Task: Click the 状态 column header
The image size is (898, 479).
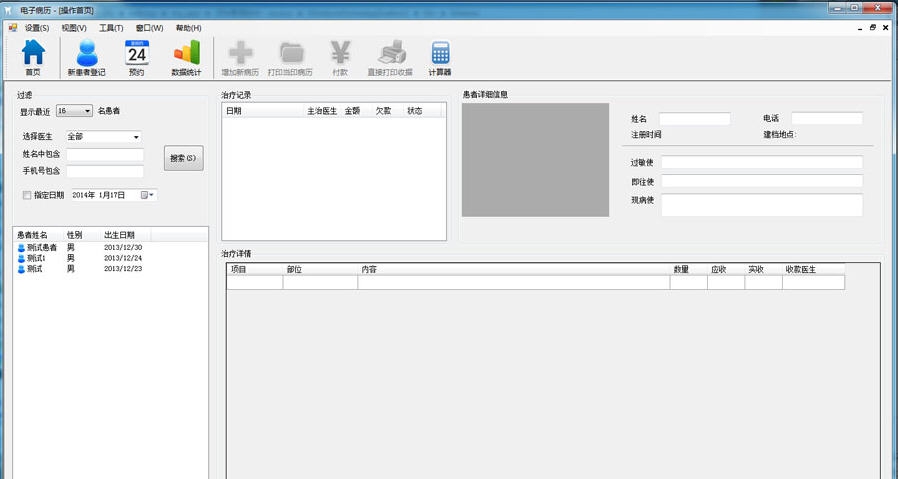Action: pyautogui.click(x=422, y=111)
